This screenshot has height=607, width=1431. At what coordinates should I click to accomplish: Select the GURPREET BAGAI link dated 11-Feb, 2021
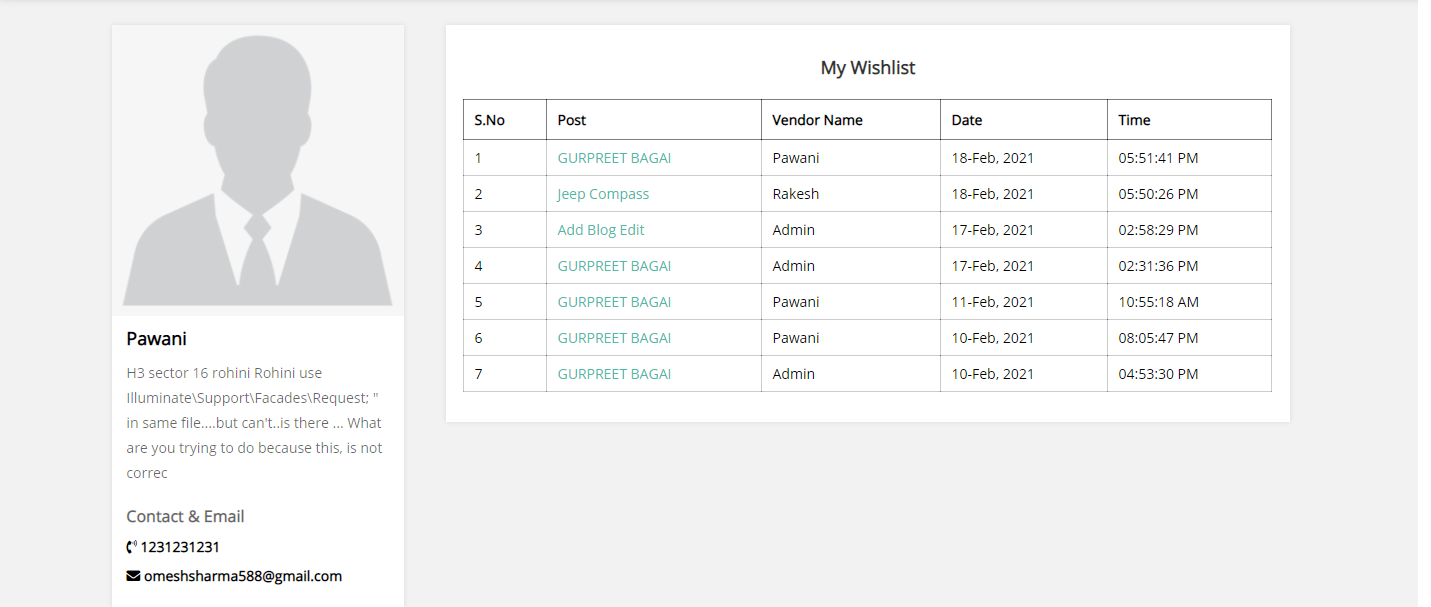click(x=614, y=302)
